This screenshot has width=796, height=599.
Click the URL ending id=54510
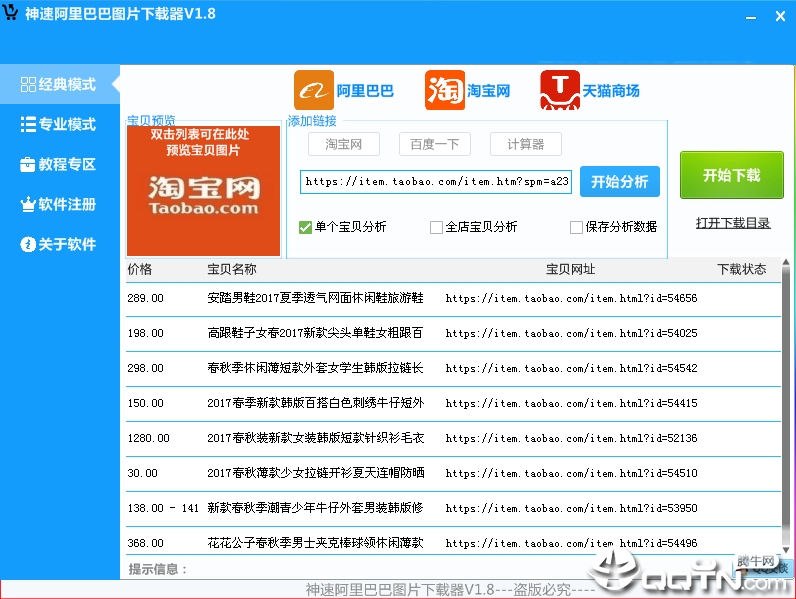(x=572, y=473)
